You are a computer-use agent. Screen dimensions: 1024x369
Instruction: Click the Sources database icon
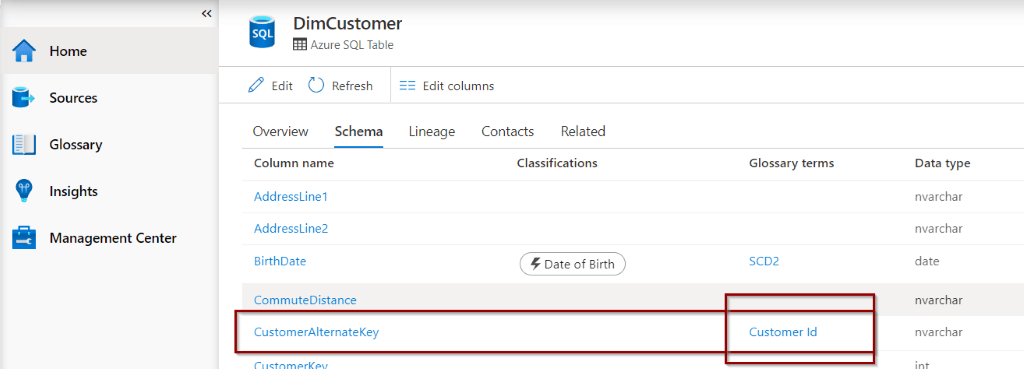coord(24,98)
